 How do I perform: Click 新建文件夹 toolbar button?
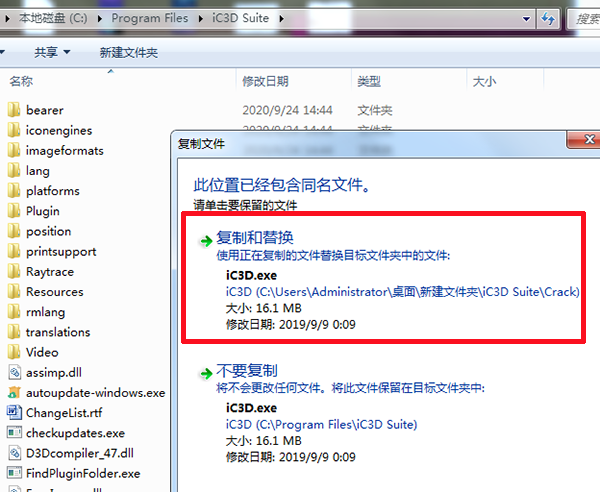click(x=129, y=52)
